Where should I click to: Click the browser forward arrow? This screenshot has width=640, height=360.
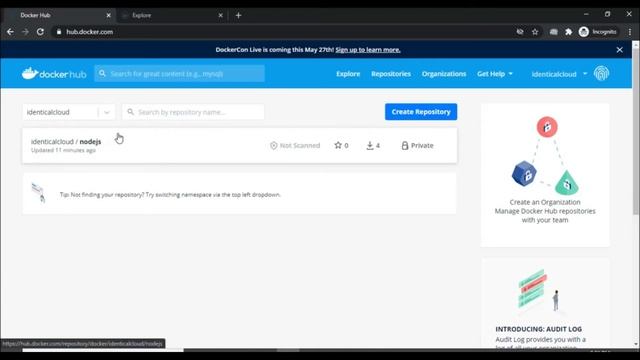25,32
